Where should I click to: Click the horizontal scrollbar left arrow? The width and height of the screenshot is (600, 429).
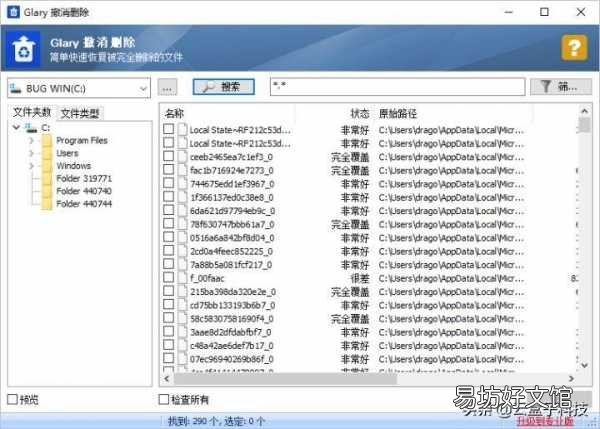tap(166, 379)
